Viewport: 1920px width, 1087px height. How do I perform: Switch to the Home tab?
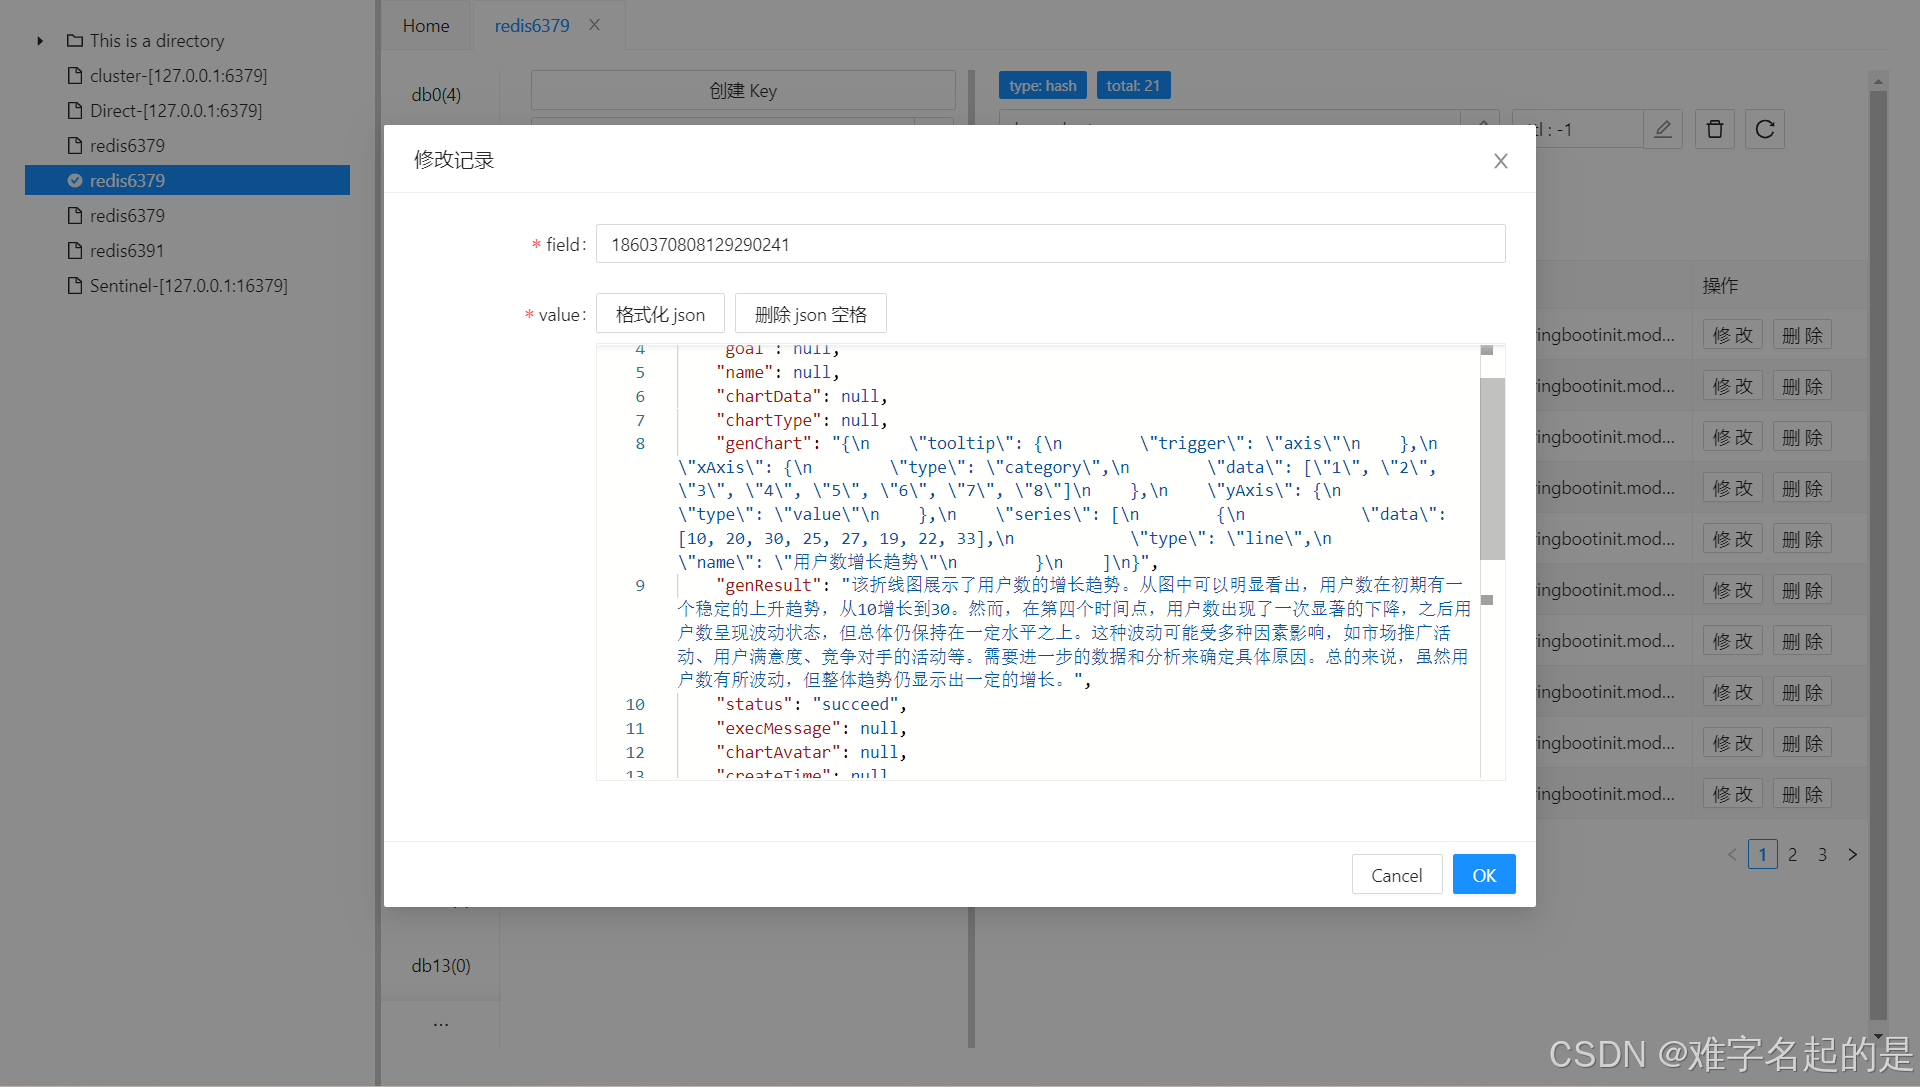[x=426, y=26]
